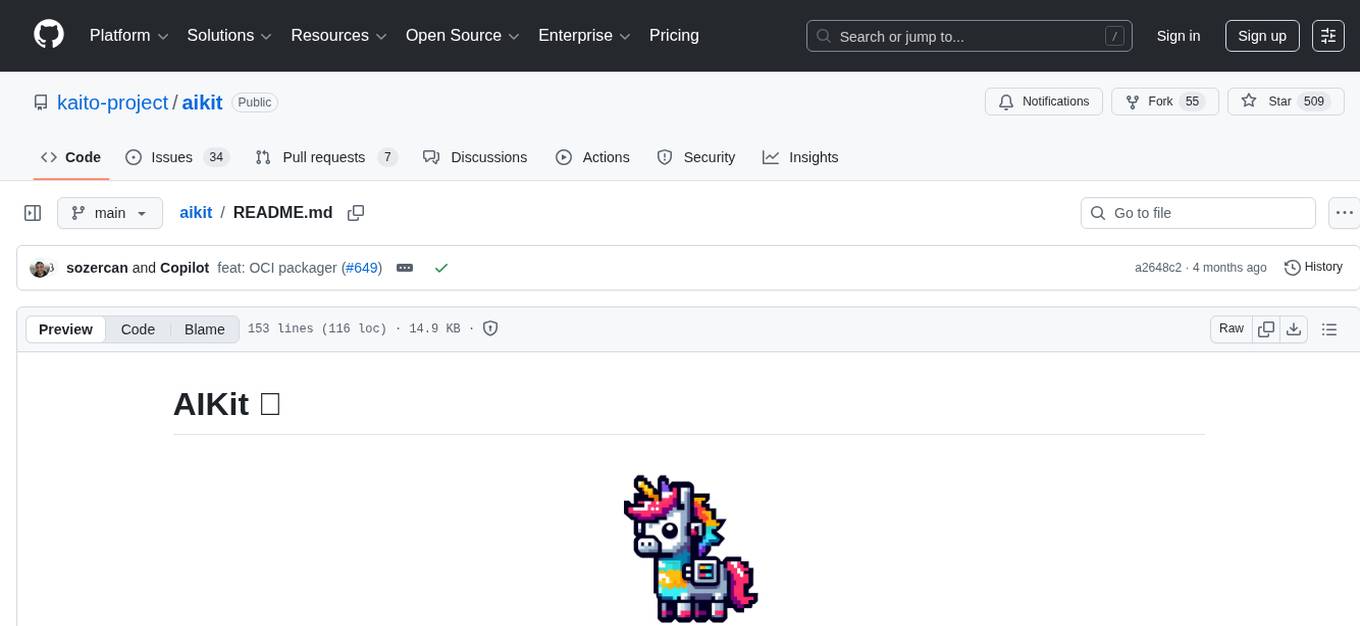Open the notifications bell icon
Image resolution: width=1360 pixels, height=626 pixels.
[x=1005, y=101]
